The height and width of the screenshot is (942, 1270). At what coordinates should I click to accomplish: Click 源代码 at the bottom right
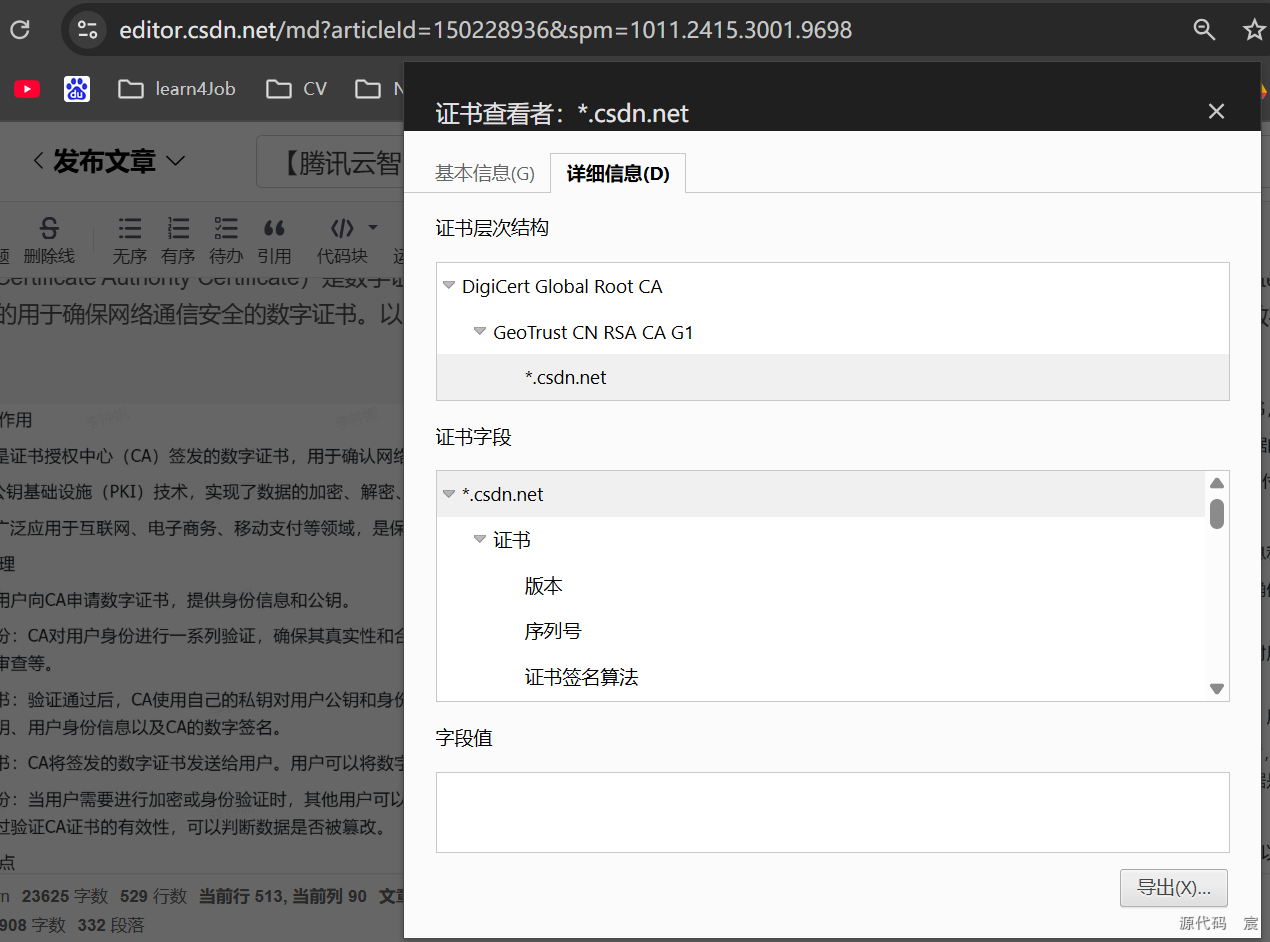click(x=1202, y=923)
